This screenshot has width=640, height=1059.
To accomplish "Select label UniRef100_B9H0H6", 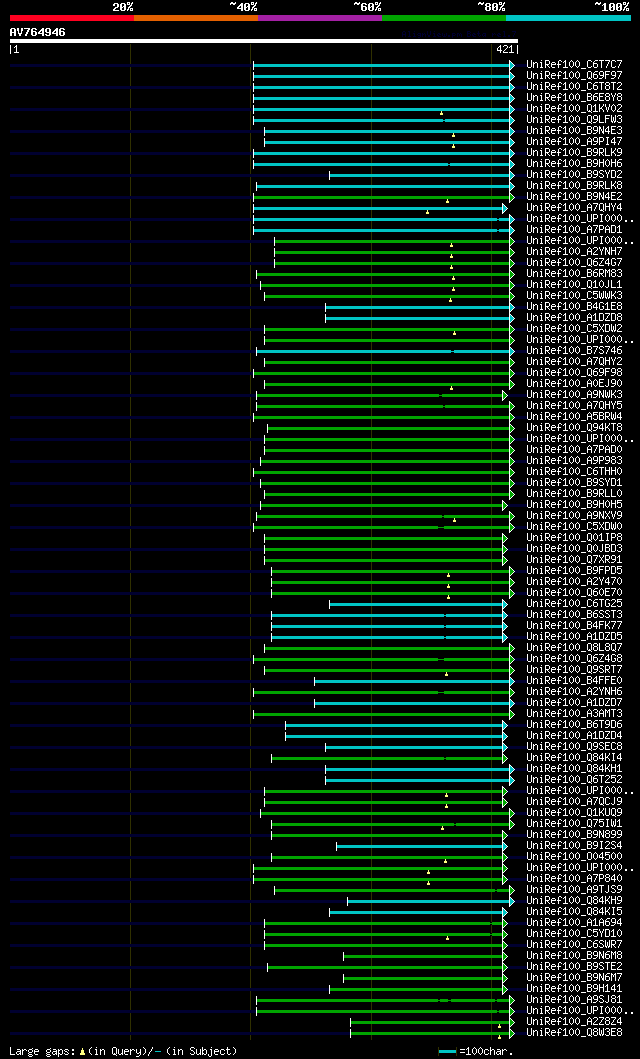I will pyautogui.click(x=575, y=163).
